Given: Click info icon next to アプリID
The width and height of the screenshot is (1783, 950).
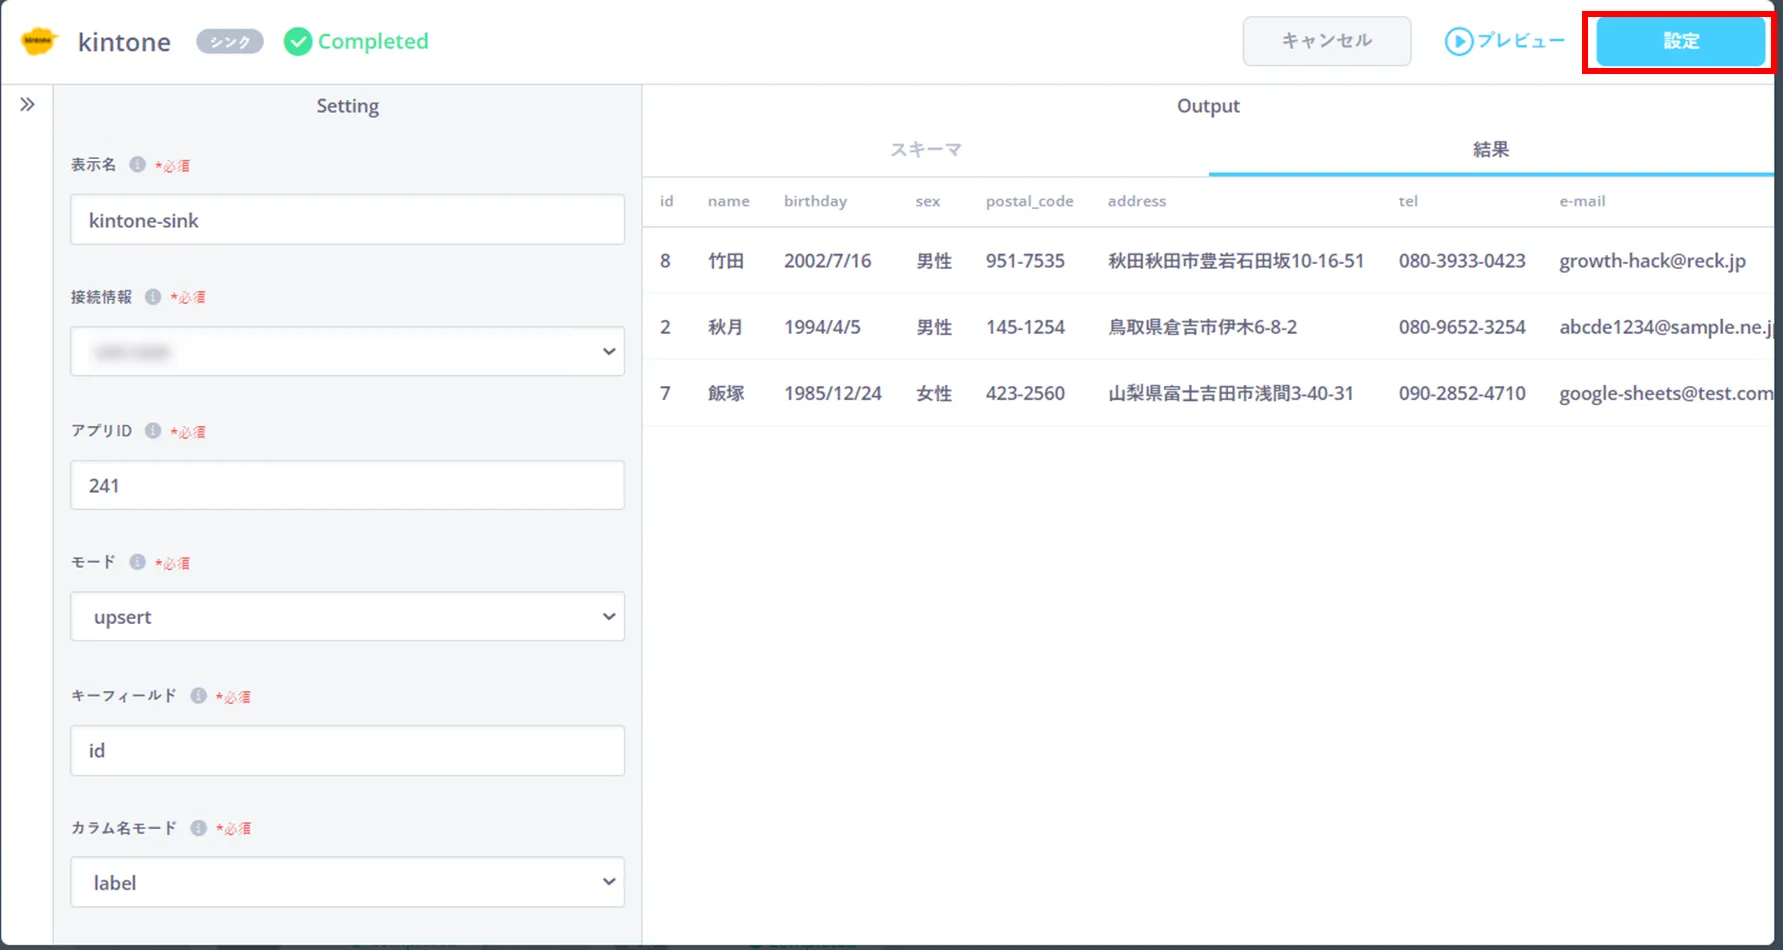Looking at the screenshot, I should point(153,431).
